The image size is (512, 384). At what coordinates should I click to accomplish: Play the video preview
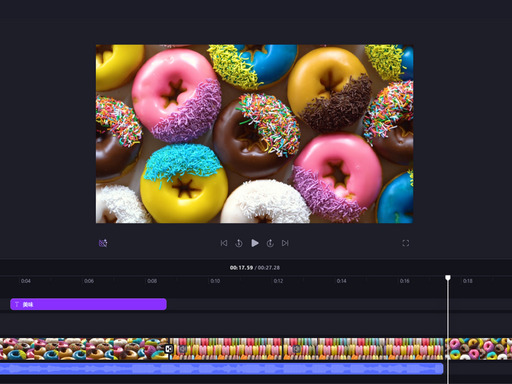click(x=255, y=243)
